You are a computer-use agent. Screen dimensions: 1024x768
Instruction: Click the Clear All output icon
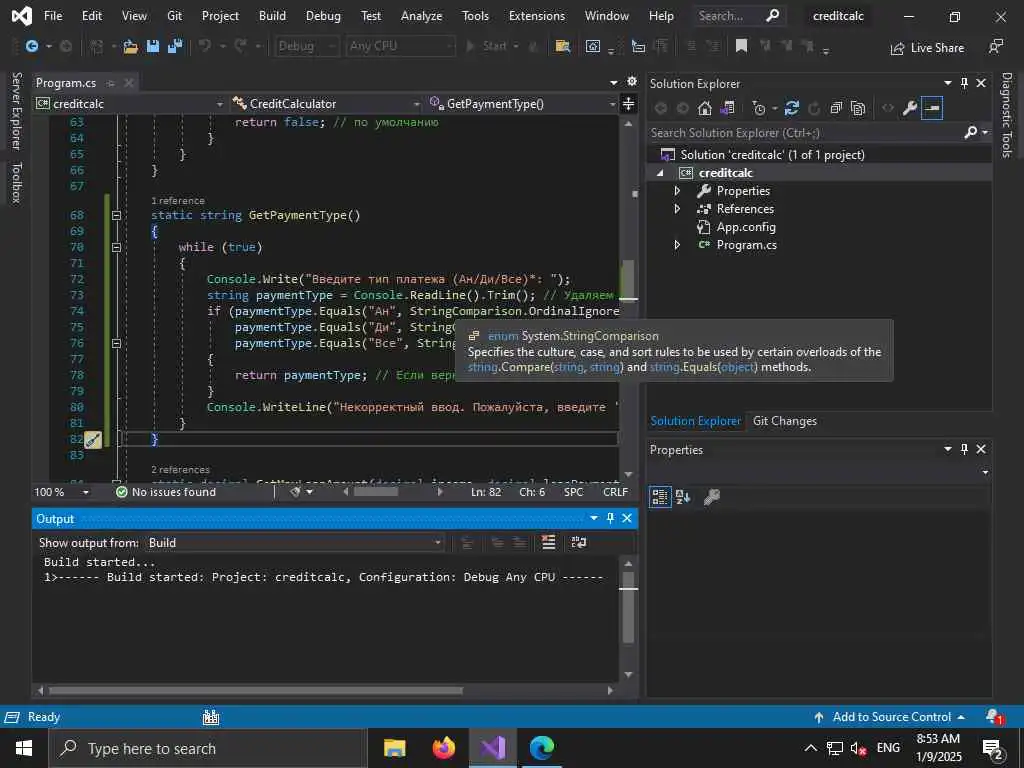pos(549,542)
